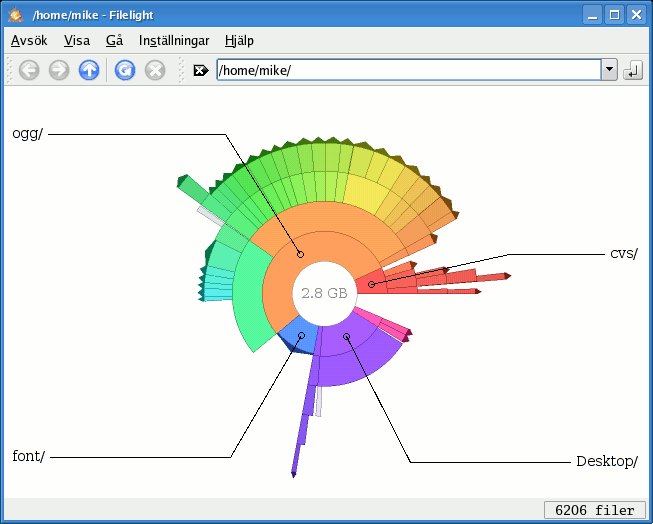653x524 pixels.
Task: Open the Gå menu
Action: pos(115,41)
